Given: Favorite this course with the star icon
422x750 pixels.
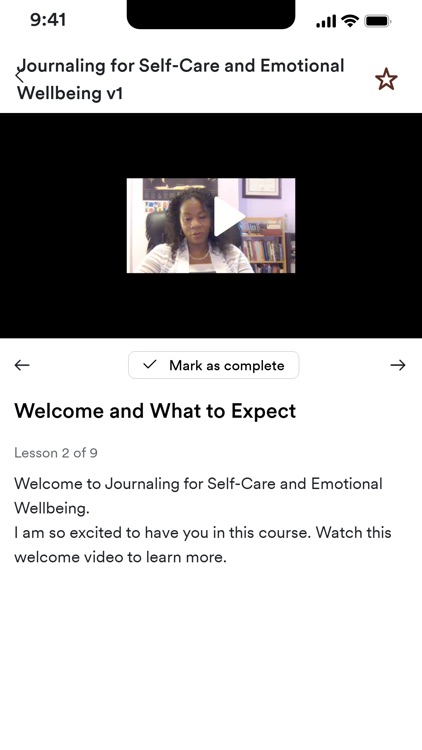Looking at the screenshot, I should coord(386,79).
